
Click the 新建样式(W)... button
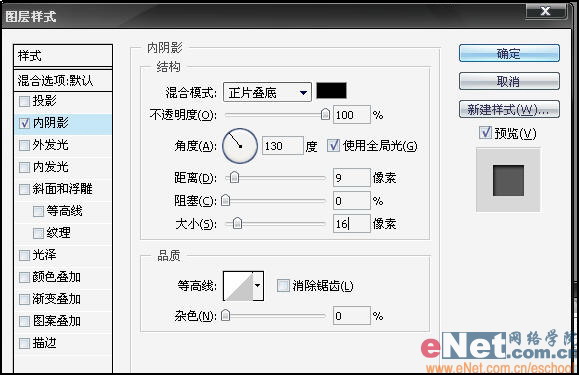509,109
